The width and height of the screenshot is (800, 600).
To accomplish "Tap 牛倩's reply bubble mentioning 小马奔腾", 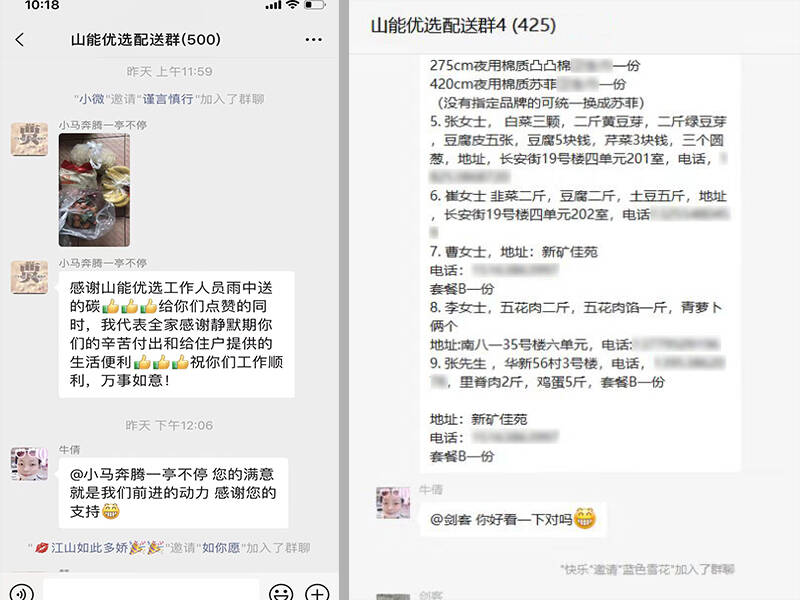I will [173, 493].
